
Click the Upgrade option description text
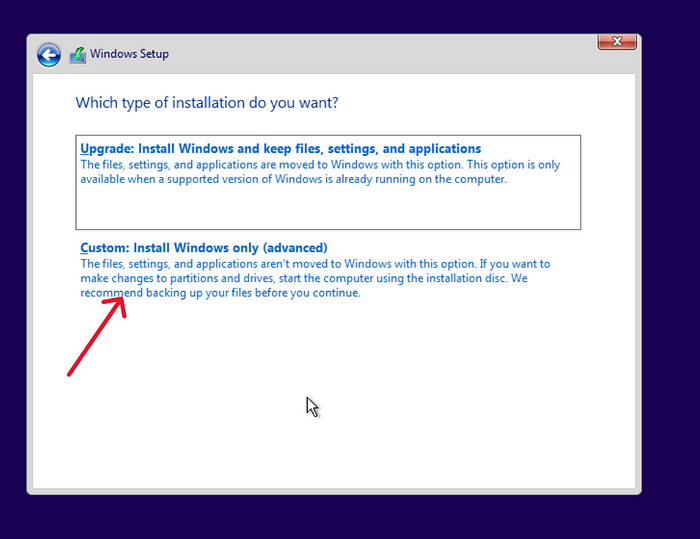pyautogui.click(x=320, y=172)
